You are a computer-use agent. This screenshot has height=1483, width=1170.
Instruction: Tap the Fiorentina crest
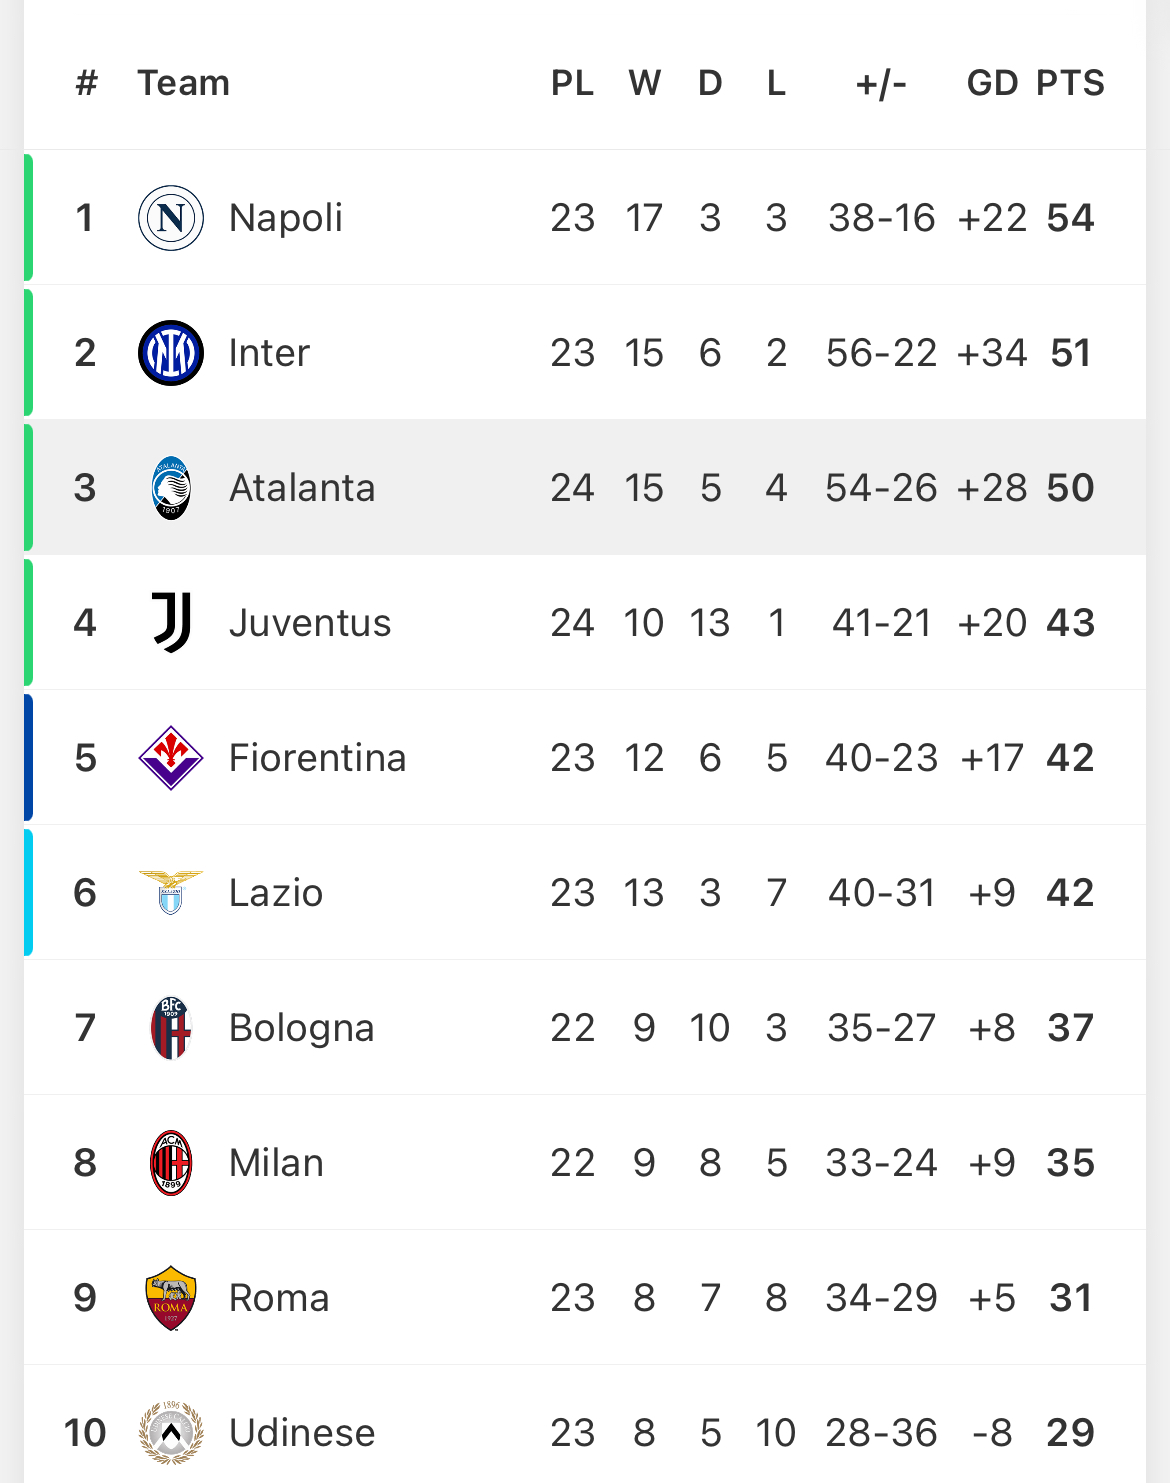click(x=171, y=758)
